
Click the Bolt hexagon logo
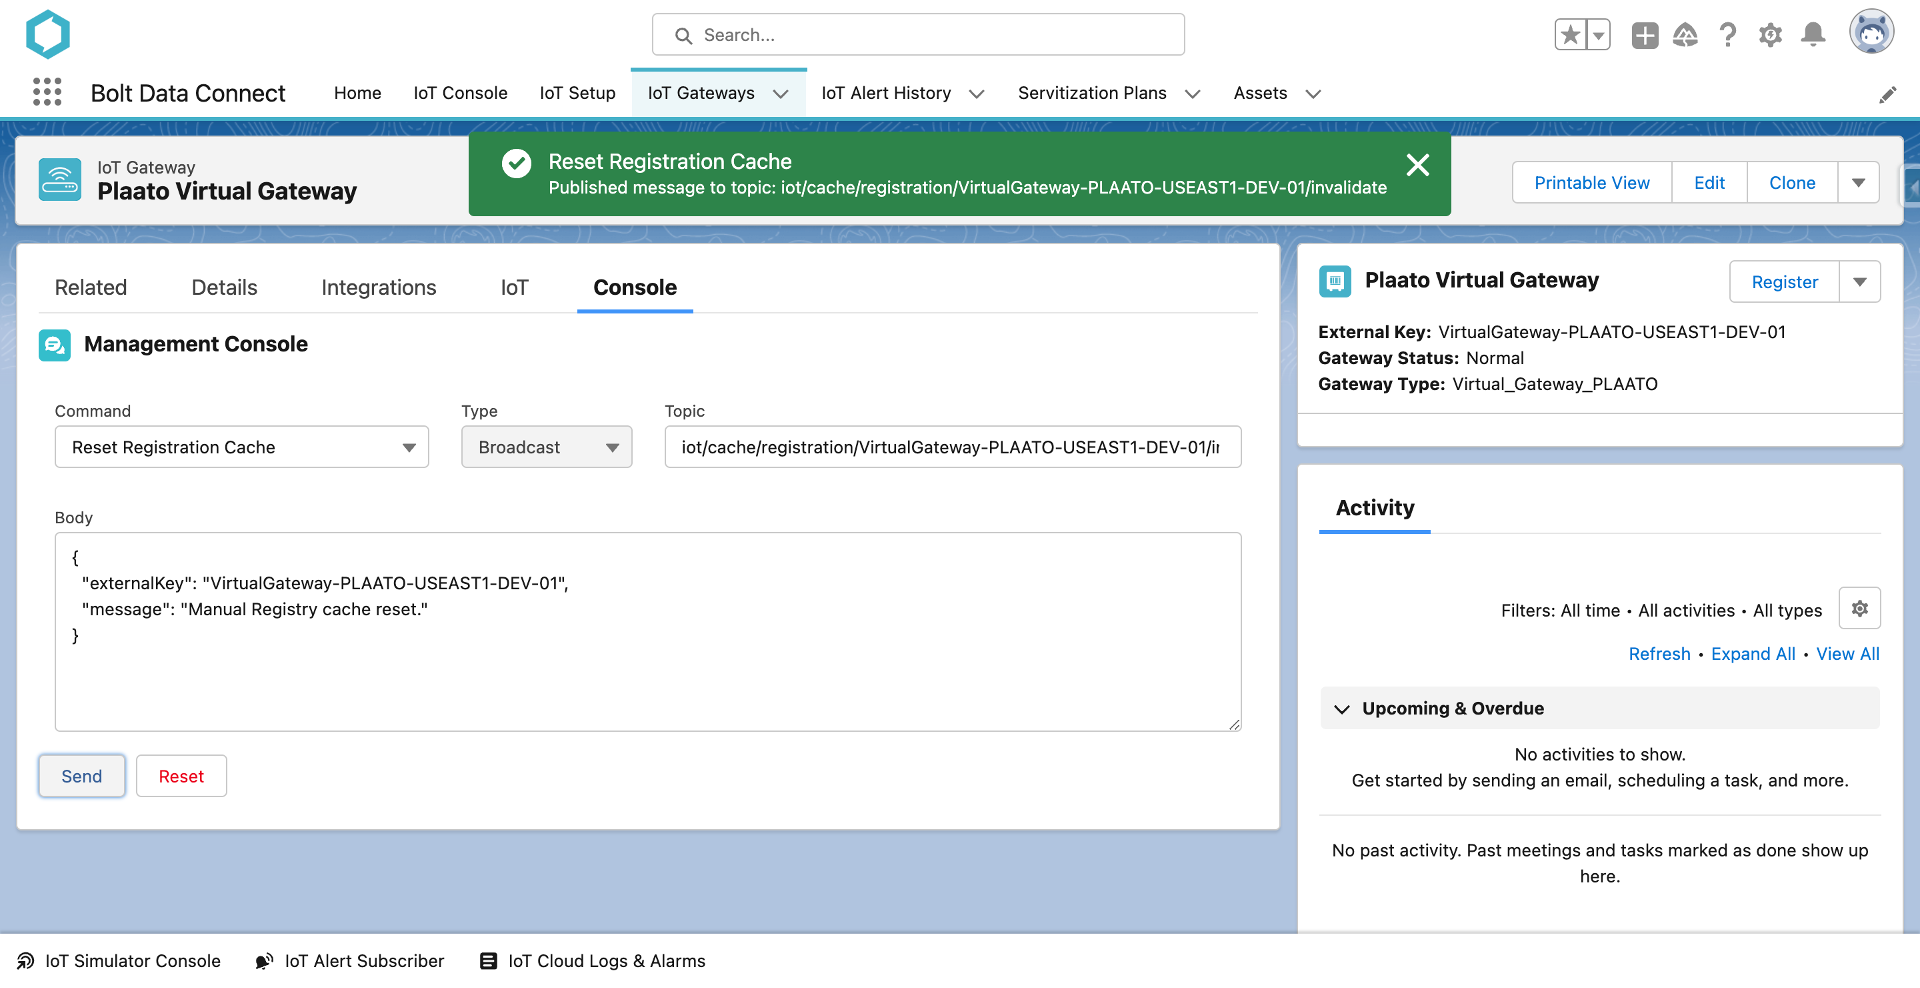coord(47,34)
